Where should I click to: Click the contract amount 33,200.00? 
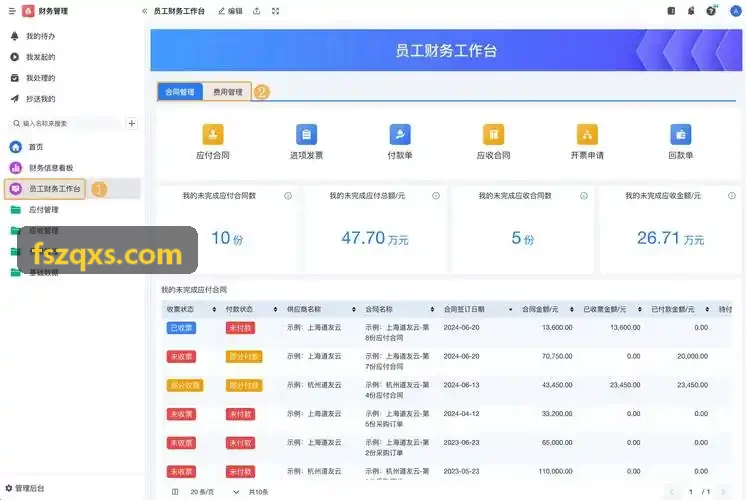click(557, 414)
